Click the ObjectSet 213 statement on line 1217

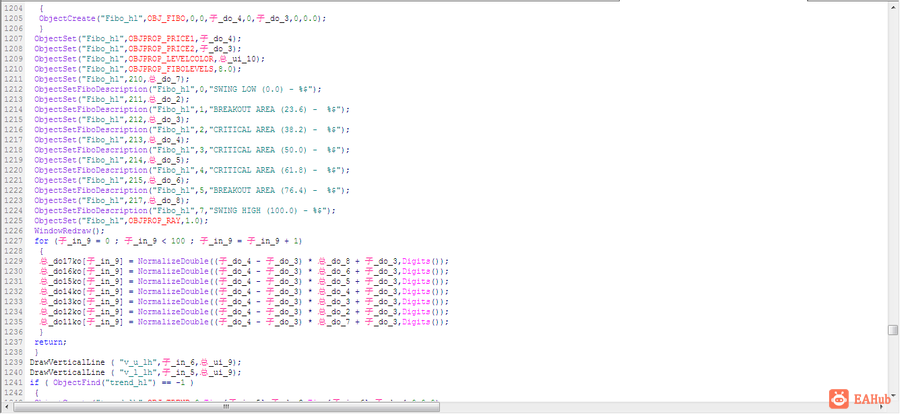point(111,139)
